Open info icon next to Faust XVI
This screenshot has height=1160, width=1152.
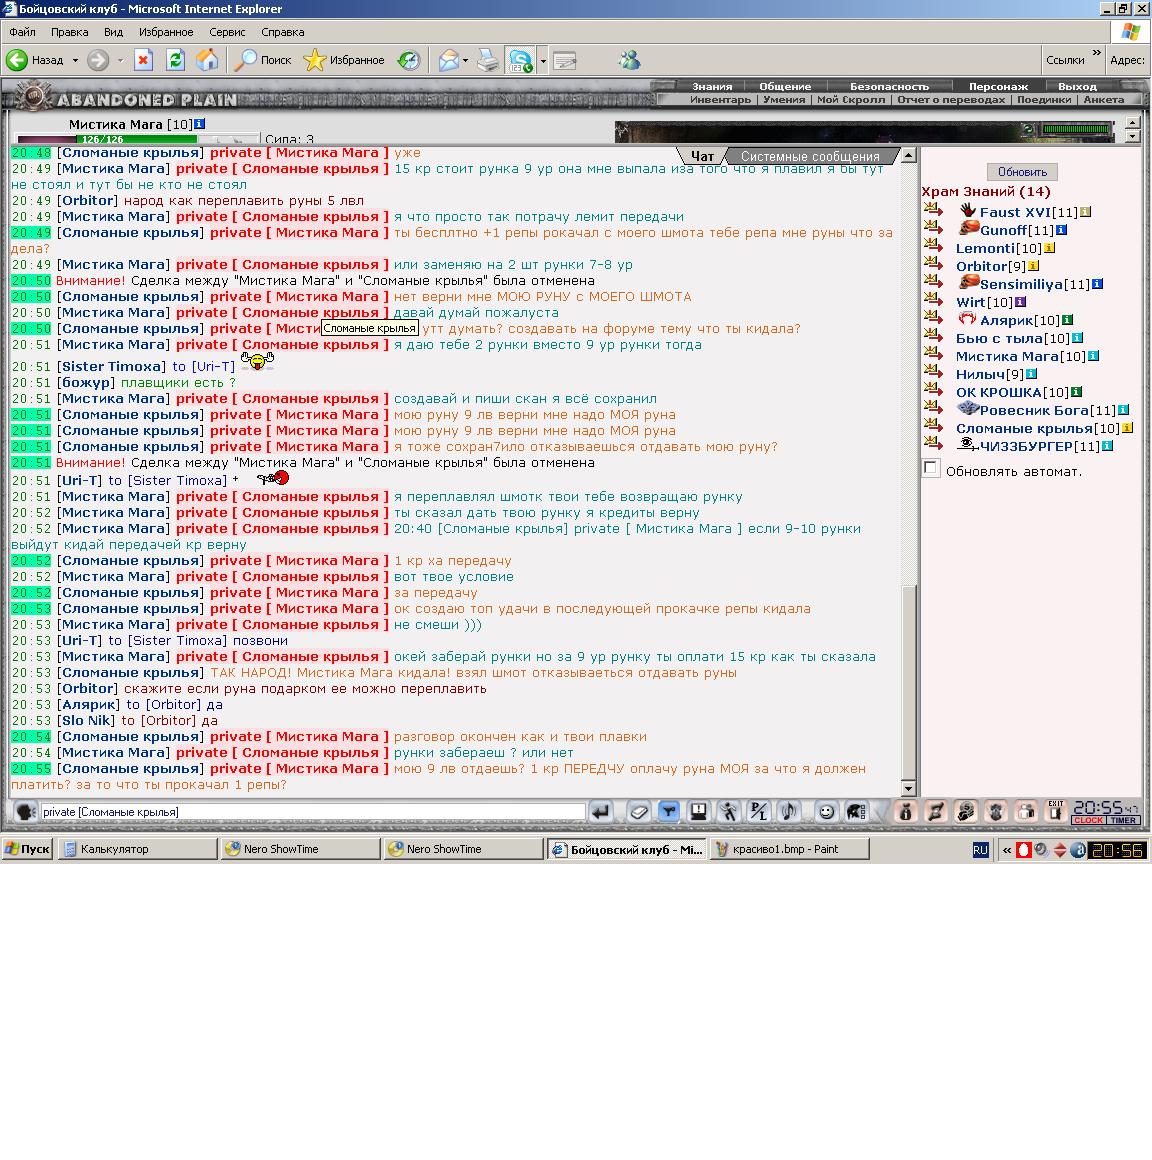(1085, 212)
